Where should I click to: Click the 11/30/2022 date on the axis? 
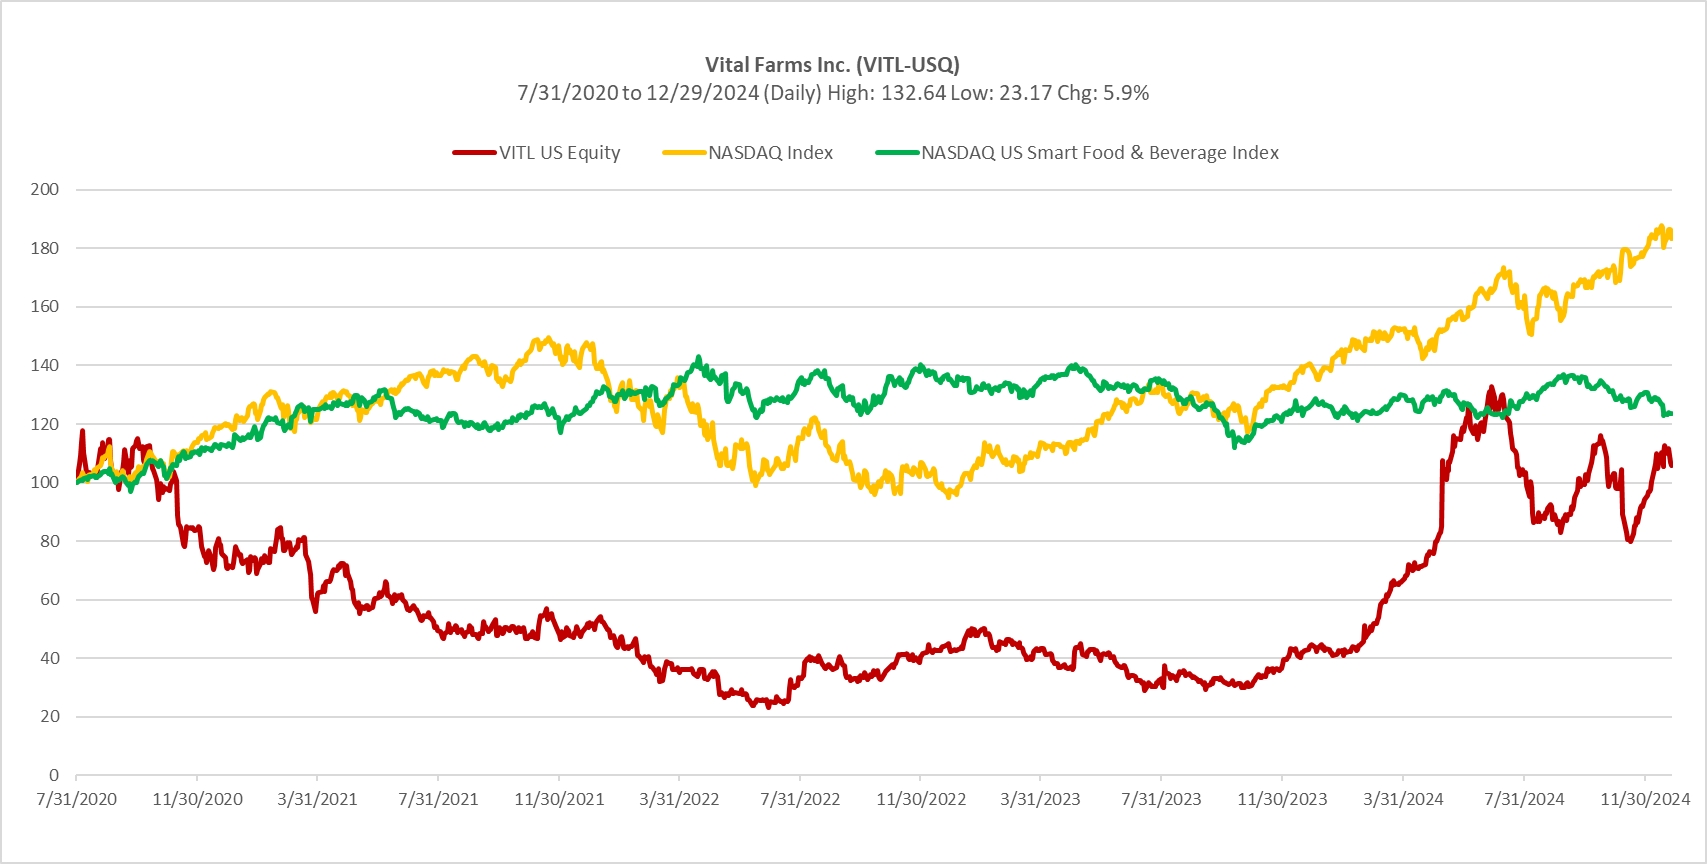coord(921,800)
